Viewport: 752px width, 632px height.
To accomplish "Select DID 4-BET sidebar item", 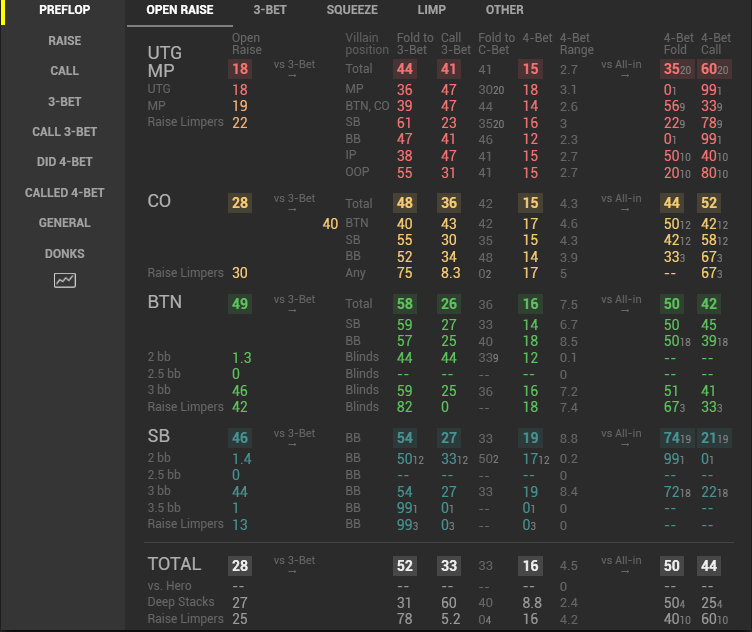I will click(x=65, y=162).
